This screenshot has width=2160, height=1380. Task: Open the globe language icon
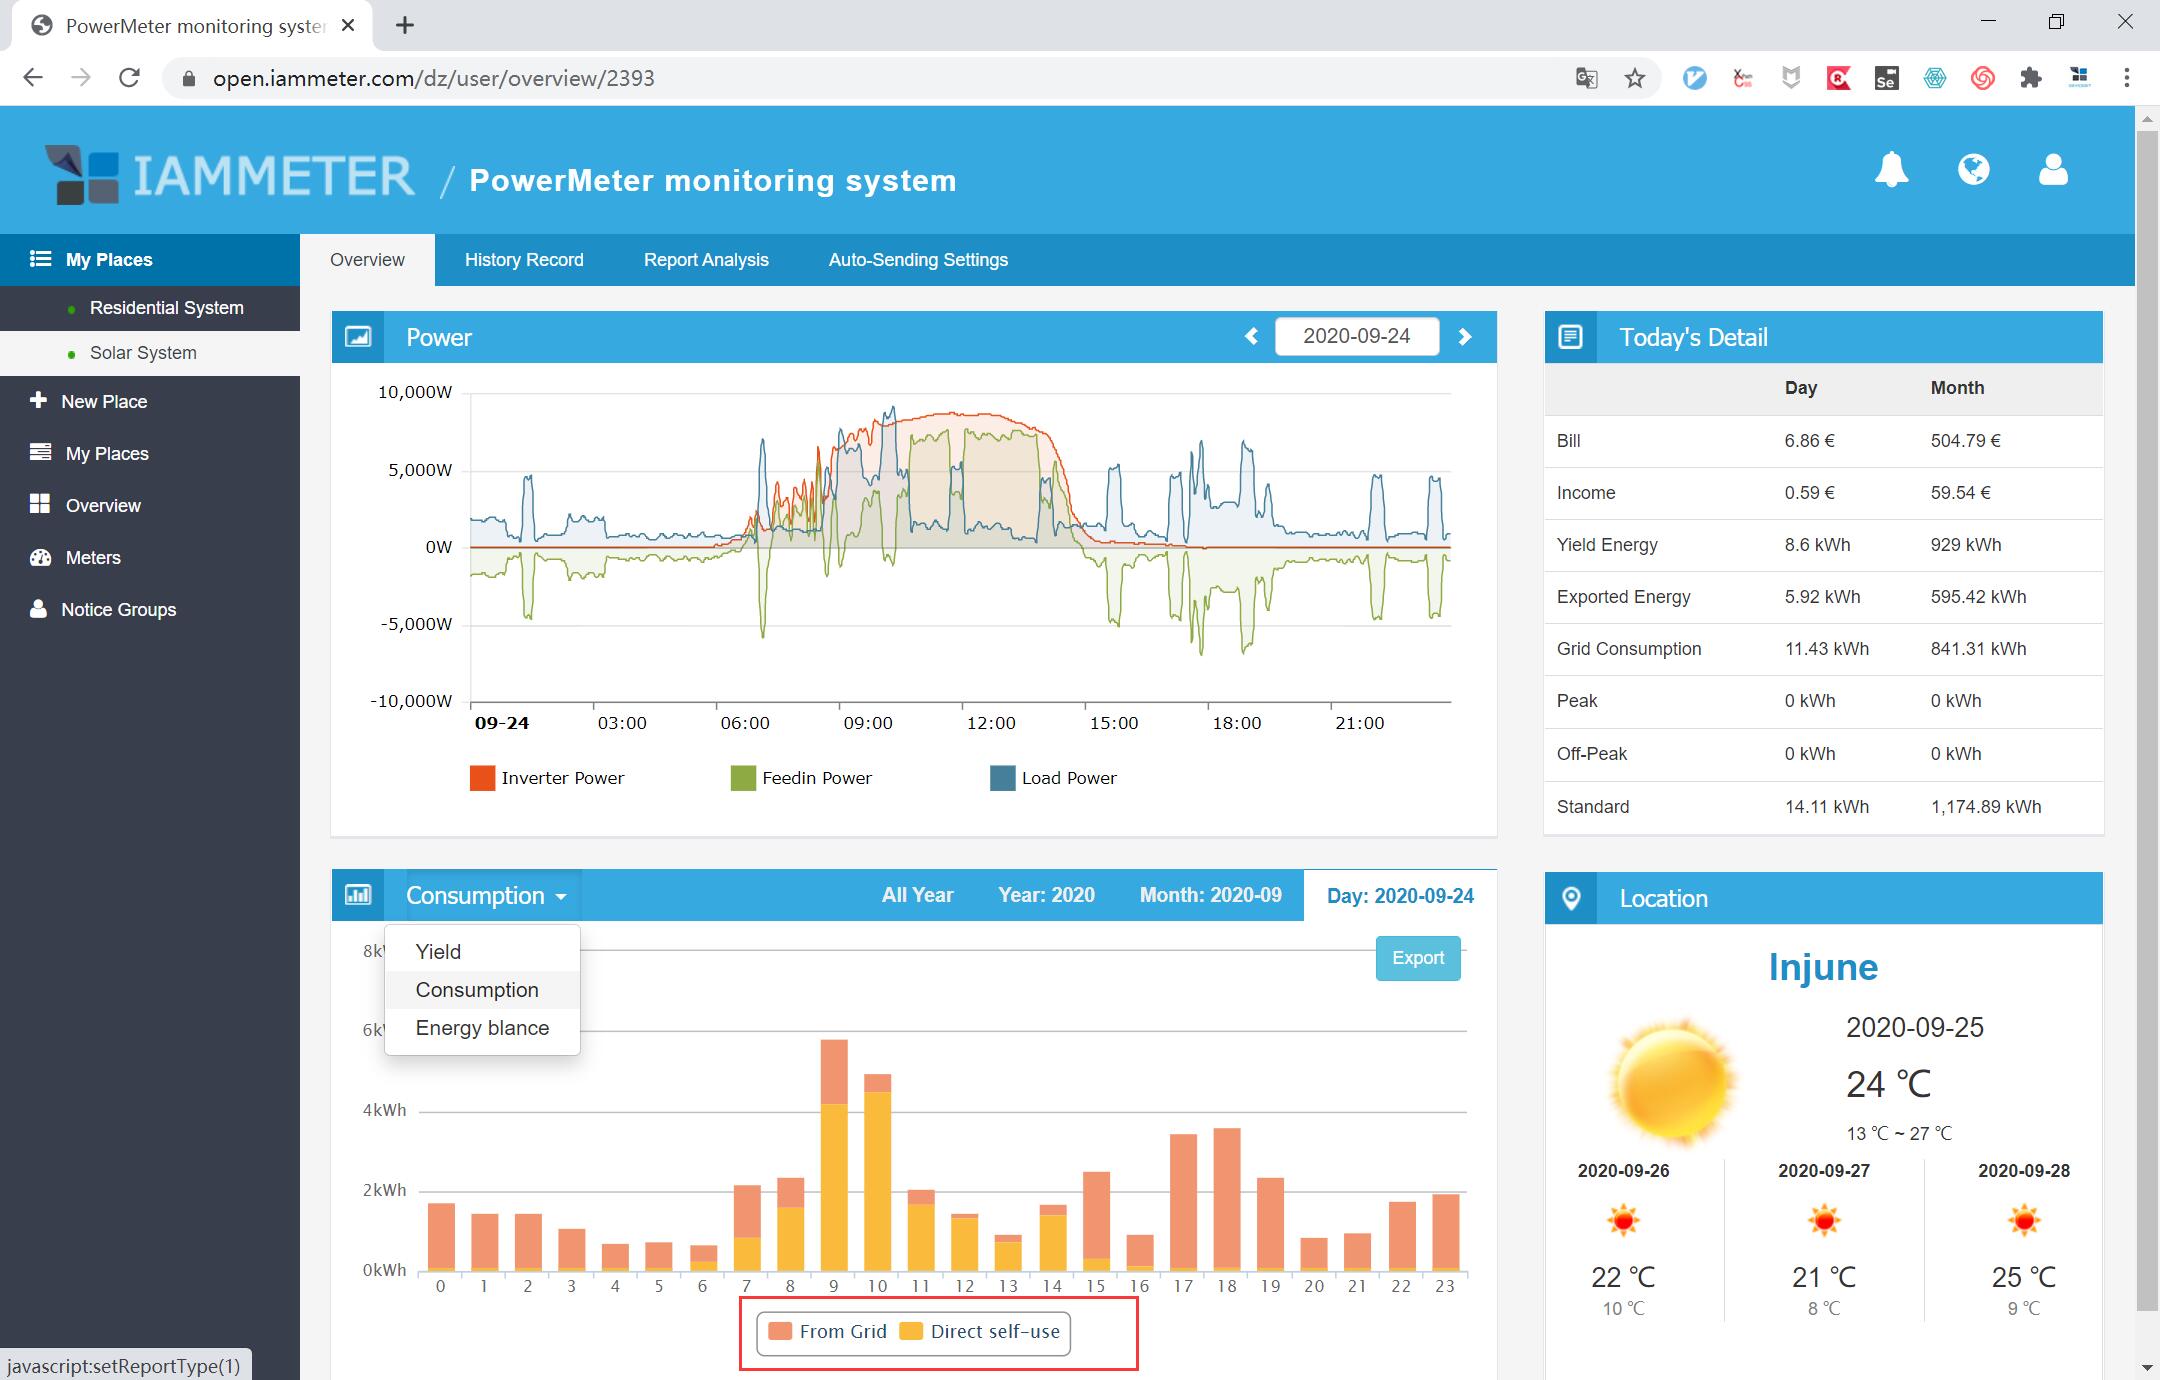(x=1973, y=169)
